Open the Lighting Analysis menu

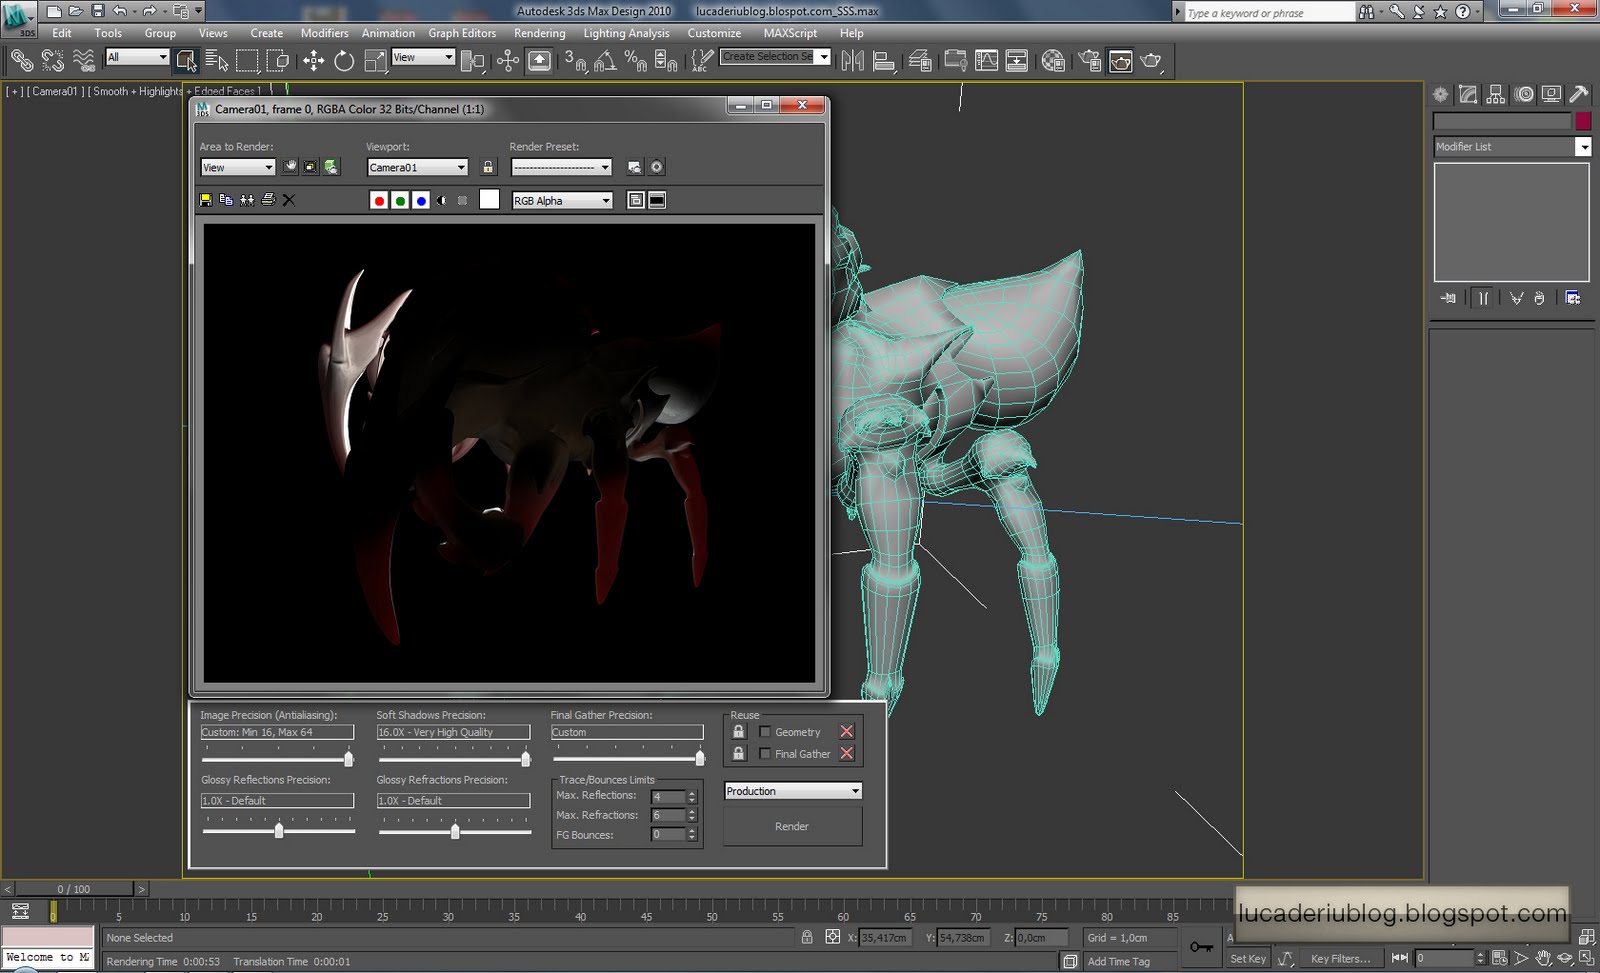(627, 33)
